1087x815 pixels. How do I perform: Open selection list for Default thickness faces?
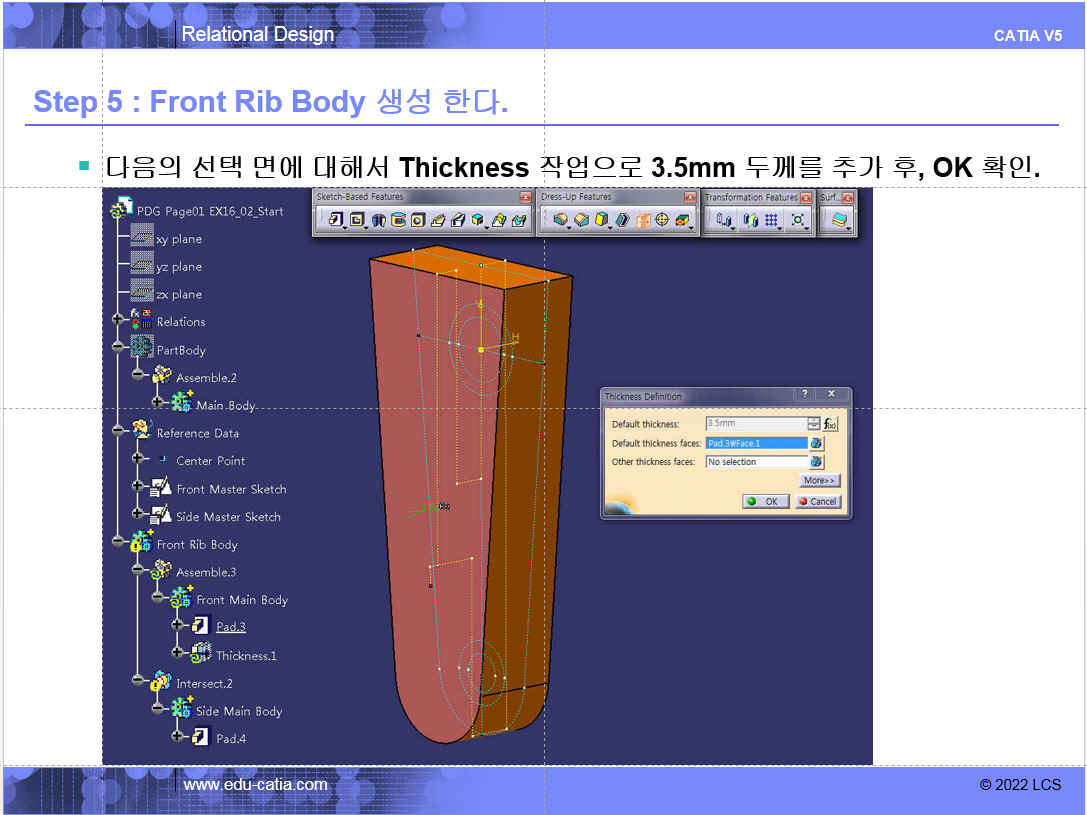(817, 443)
